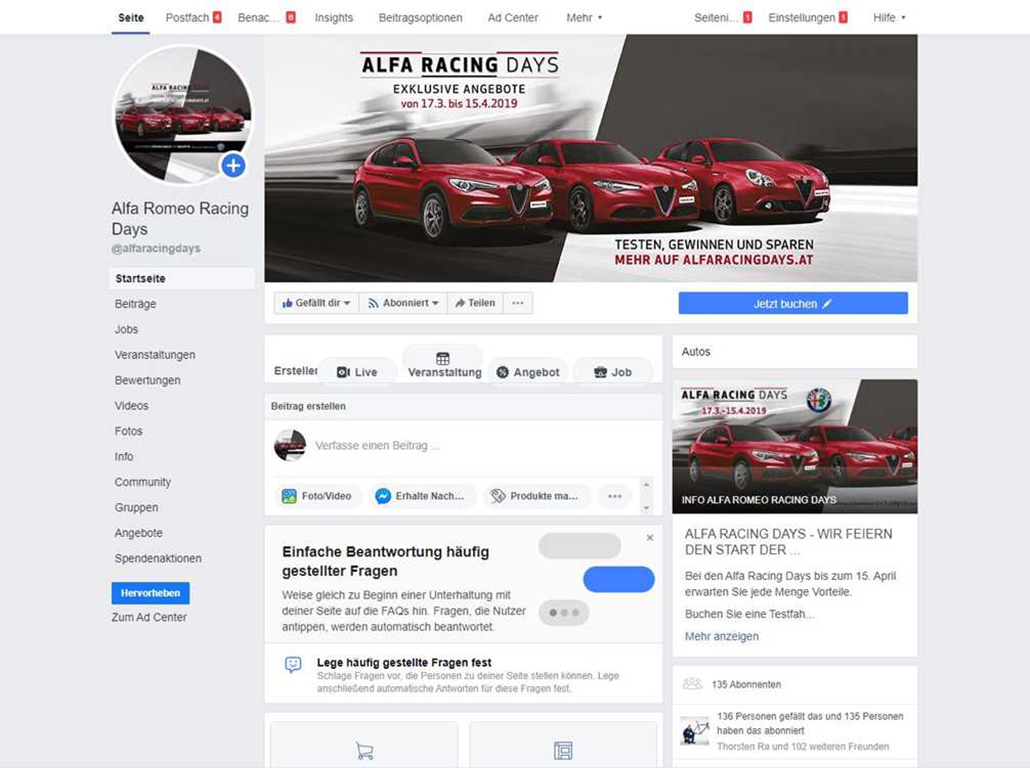The height and width of the screenshot is (768, 1030).
Task: Expand the Mehr menu in top bar
Action: 584,18
